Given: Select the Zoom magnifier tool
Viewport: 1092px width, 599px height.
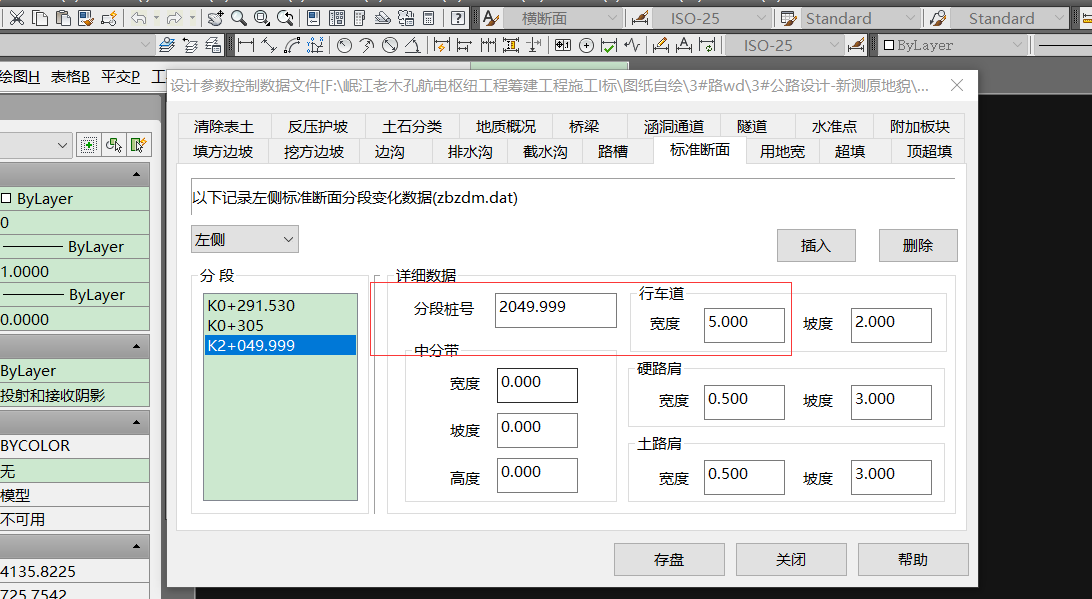Looking at the screenshot, I should click(x=239, y=18).
